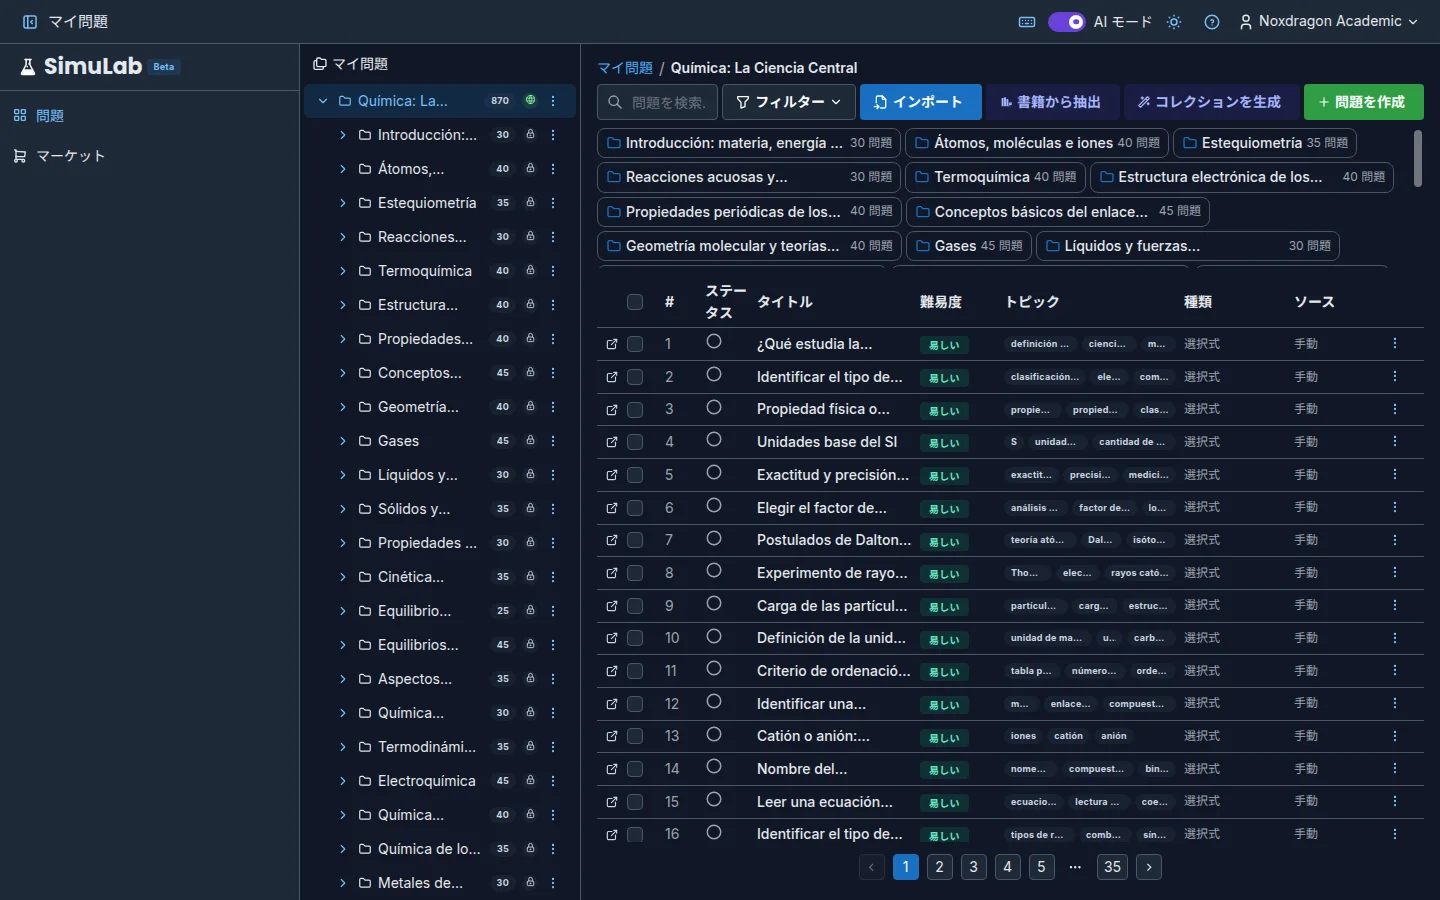Image resolution: width=1440 pixels, height=900 pixels.
Task: Switch theme with the sun icon
Action: click(1174, 22)
